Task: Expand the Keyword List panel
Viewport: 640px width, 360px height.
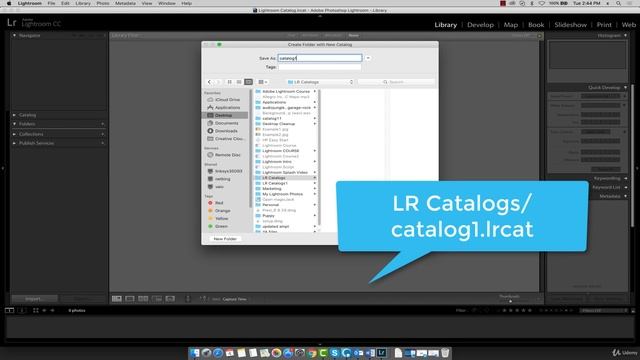Action: pyautogui.click(x=626, y=187)
